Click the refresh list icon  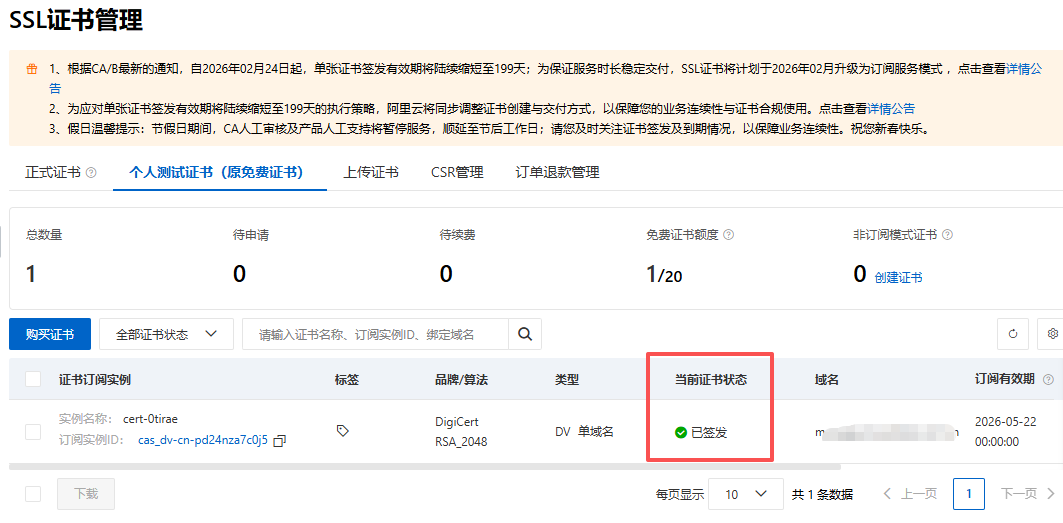(1013, 334)
